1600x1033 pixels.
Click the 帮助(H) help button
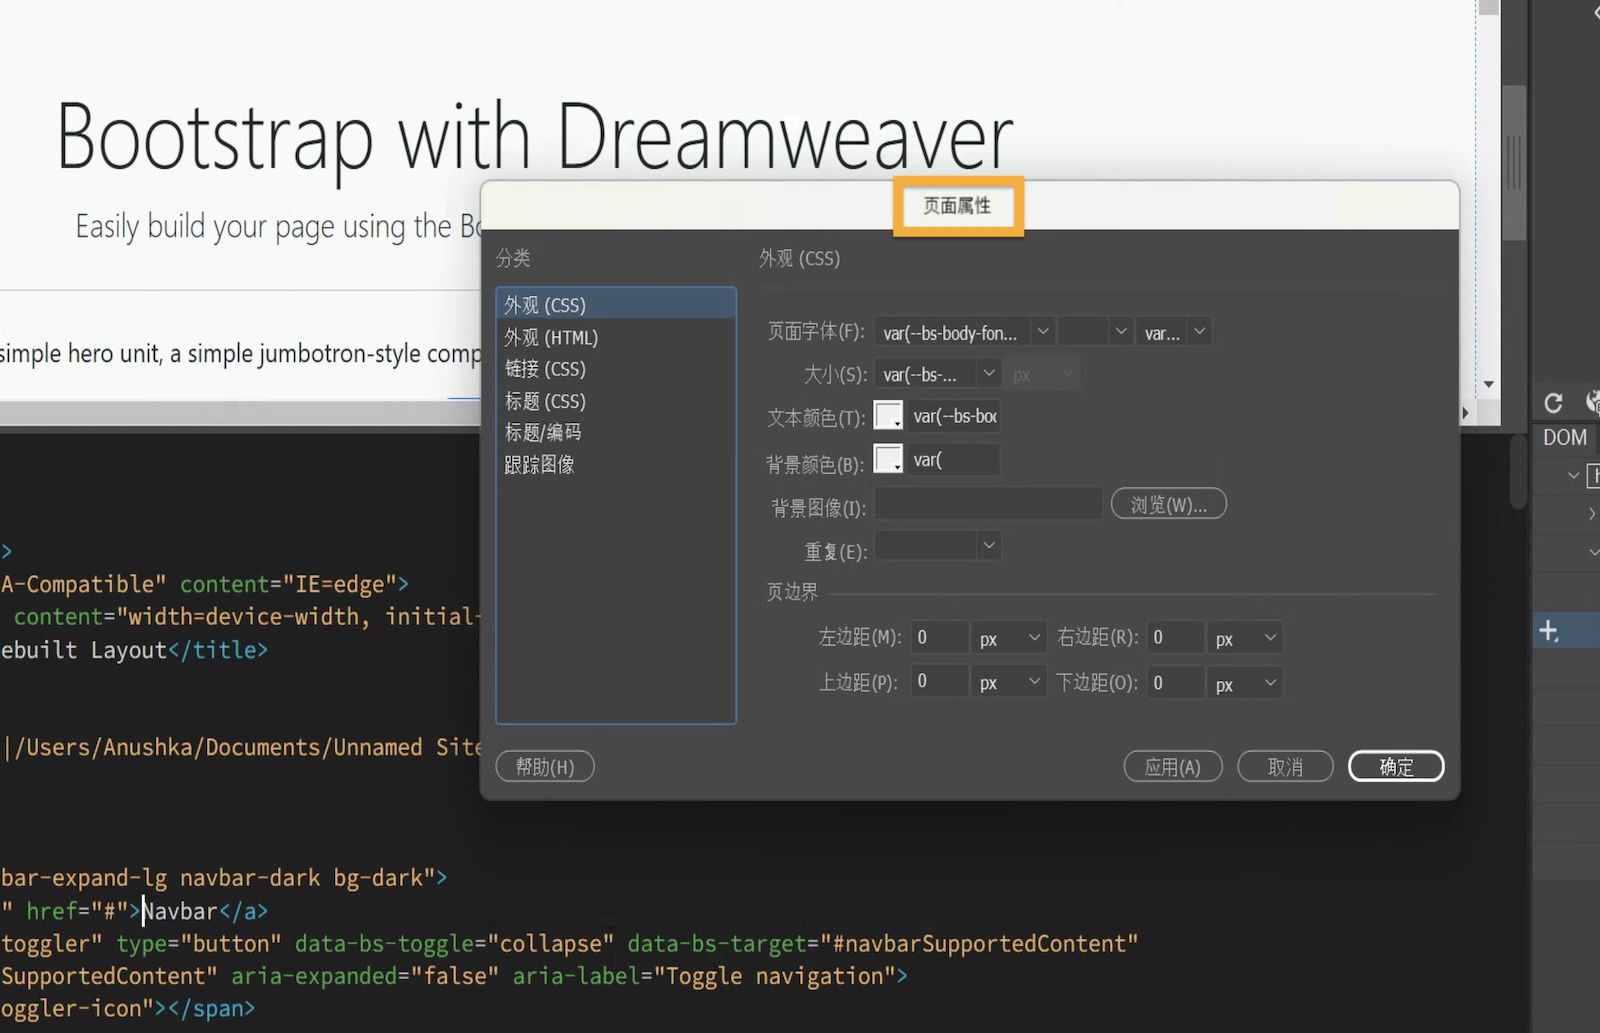(x=545, y=766)
